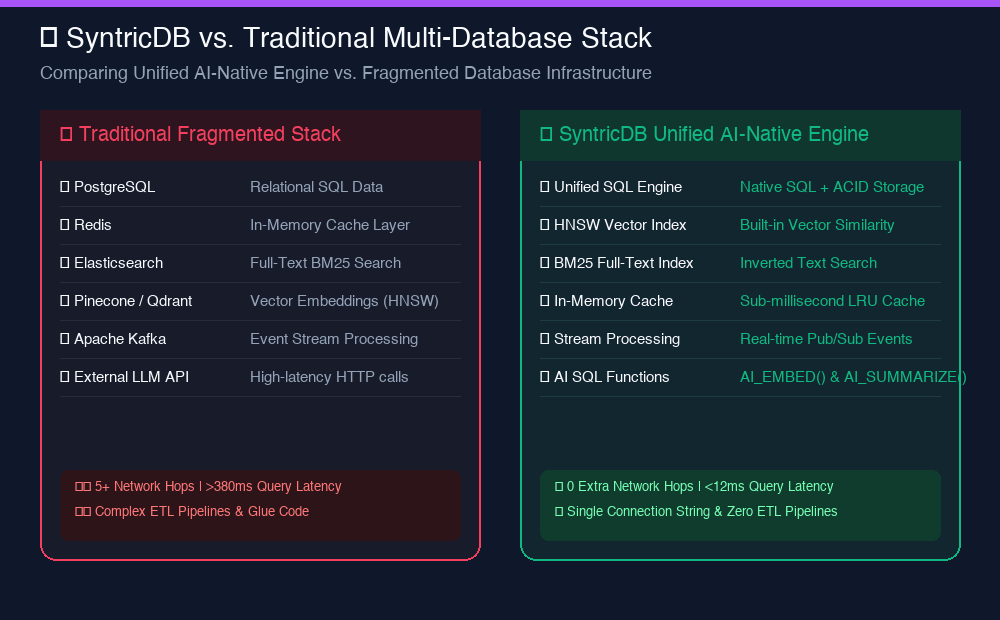Click 'Built-in Vector Similarity' text
Viewport: 1000px width, 620px height.
point(817,225)
